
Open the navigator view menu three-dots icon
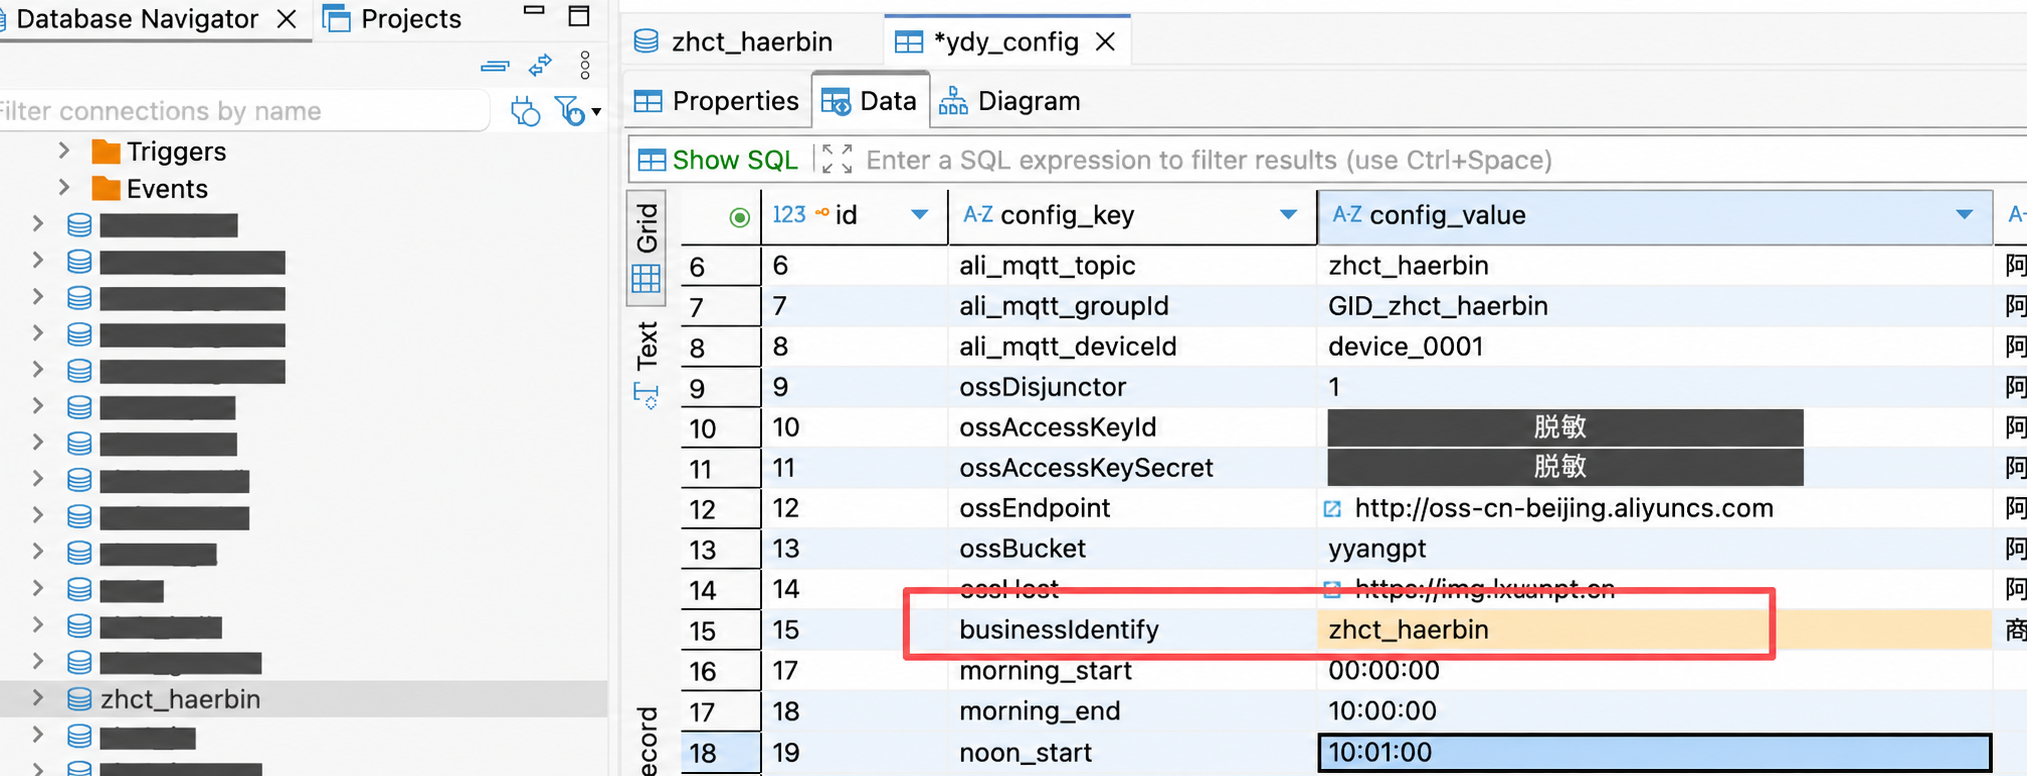[x=585, y=65]
